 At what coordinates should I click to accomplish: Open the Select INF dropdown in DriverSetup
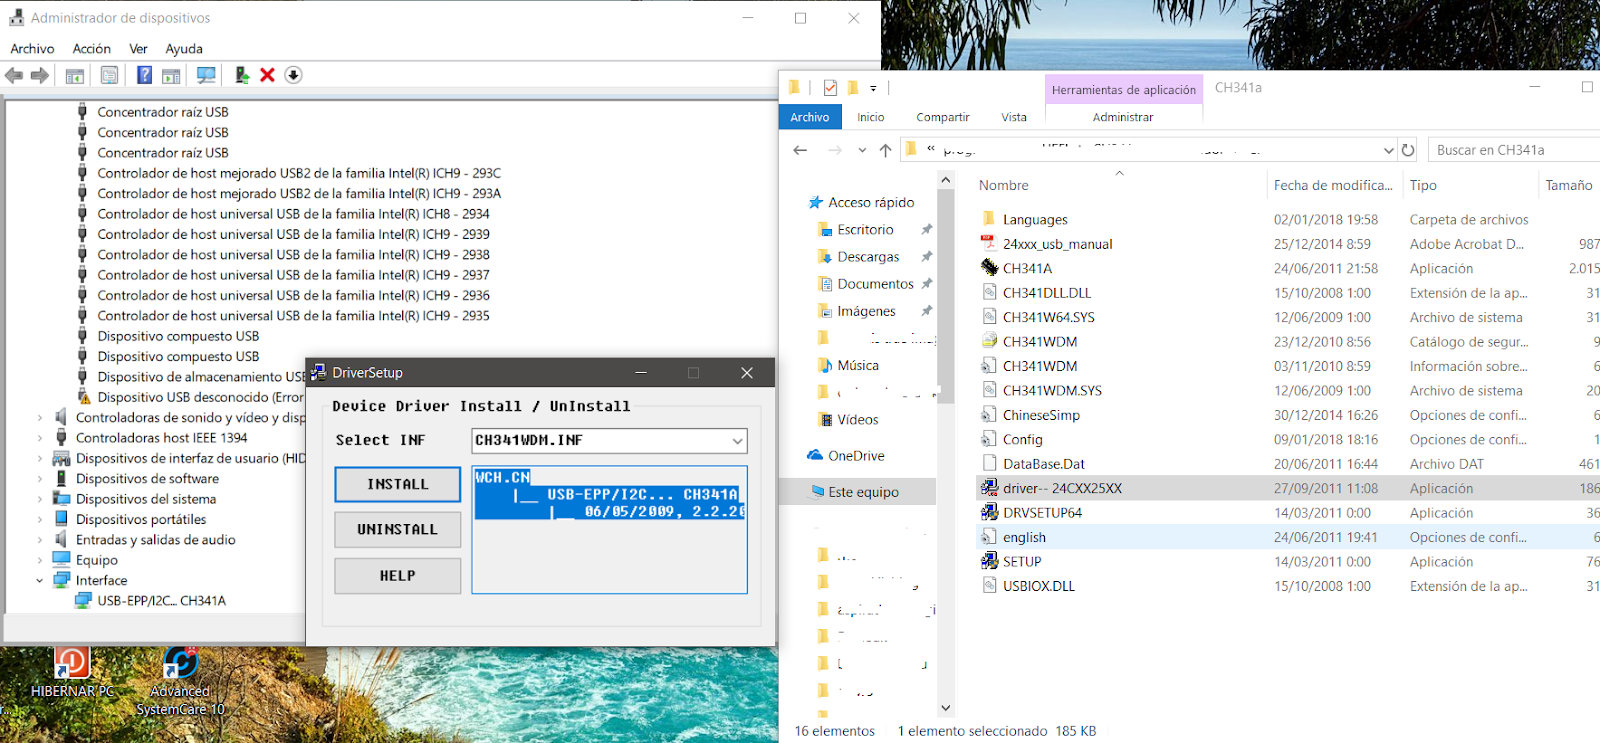[x=737, y=441]
